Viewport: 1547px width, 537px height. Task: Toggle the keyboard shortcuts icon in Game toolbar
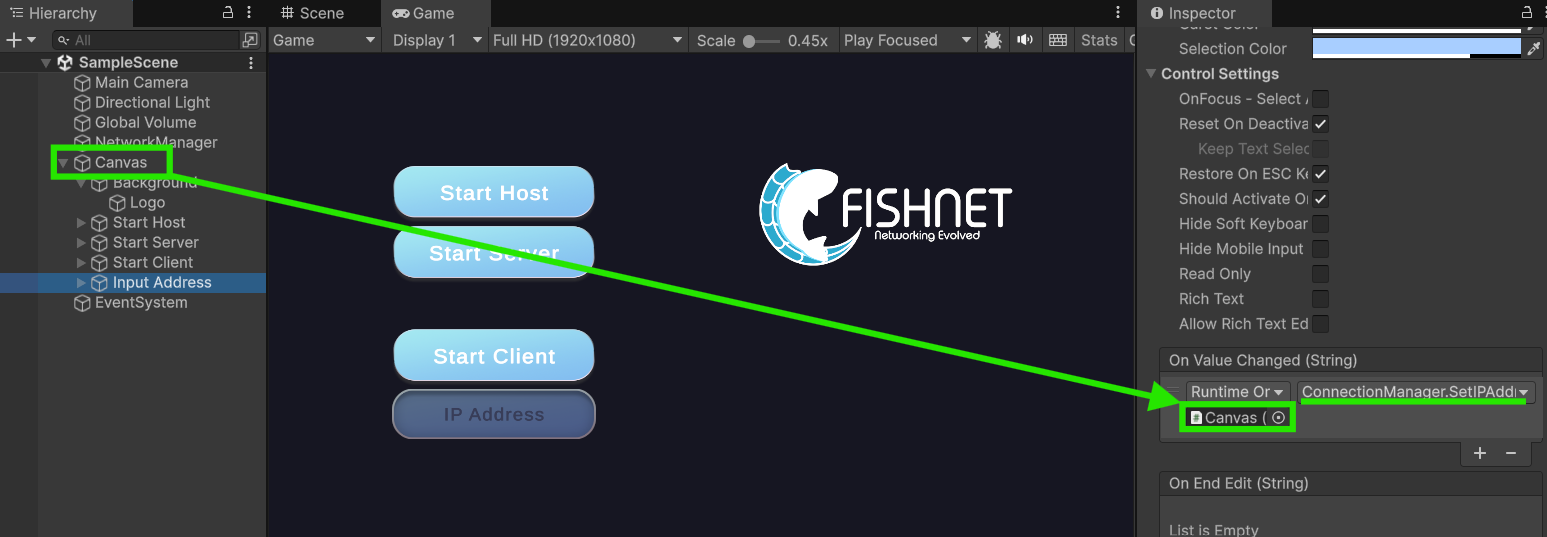coord(1057,40)
